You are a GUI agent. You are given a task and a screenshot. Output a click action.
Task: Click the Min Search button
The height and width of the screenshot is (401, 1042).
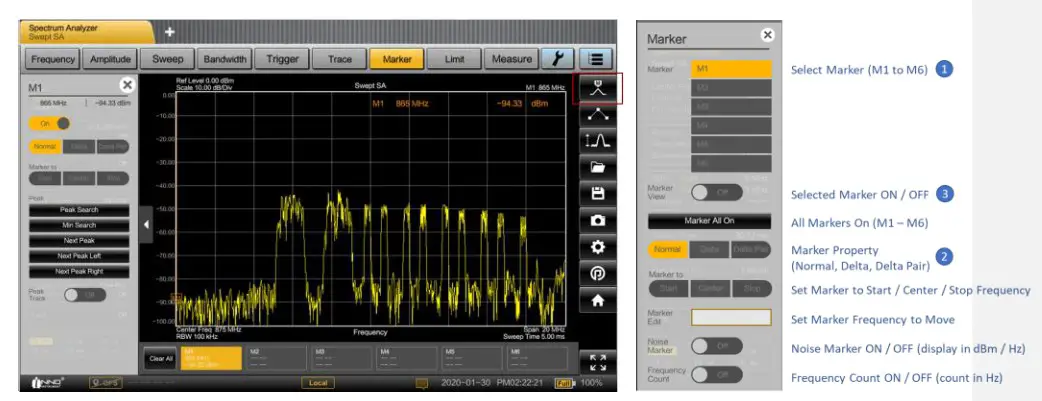tap(79, 225)
